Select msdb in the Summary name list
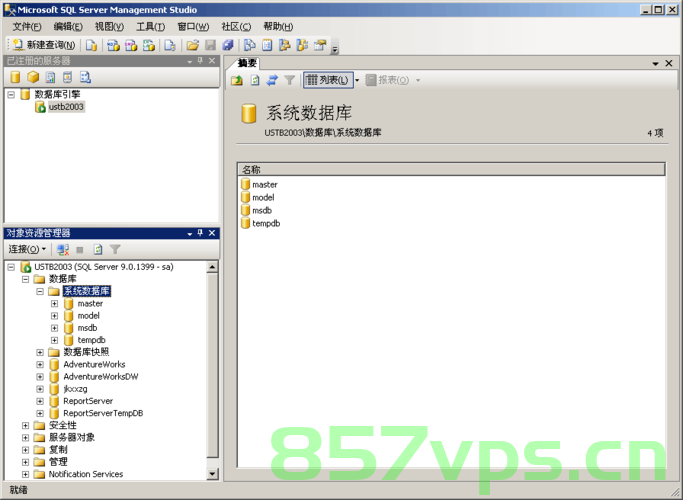The width and height of the screenshot is (683, 500). (262, 210)
